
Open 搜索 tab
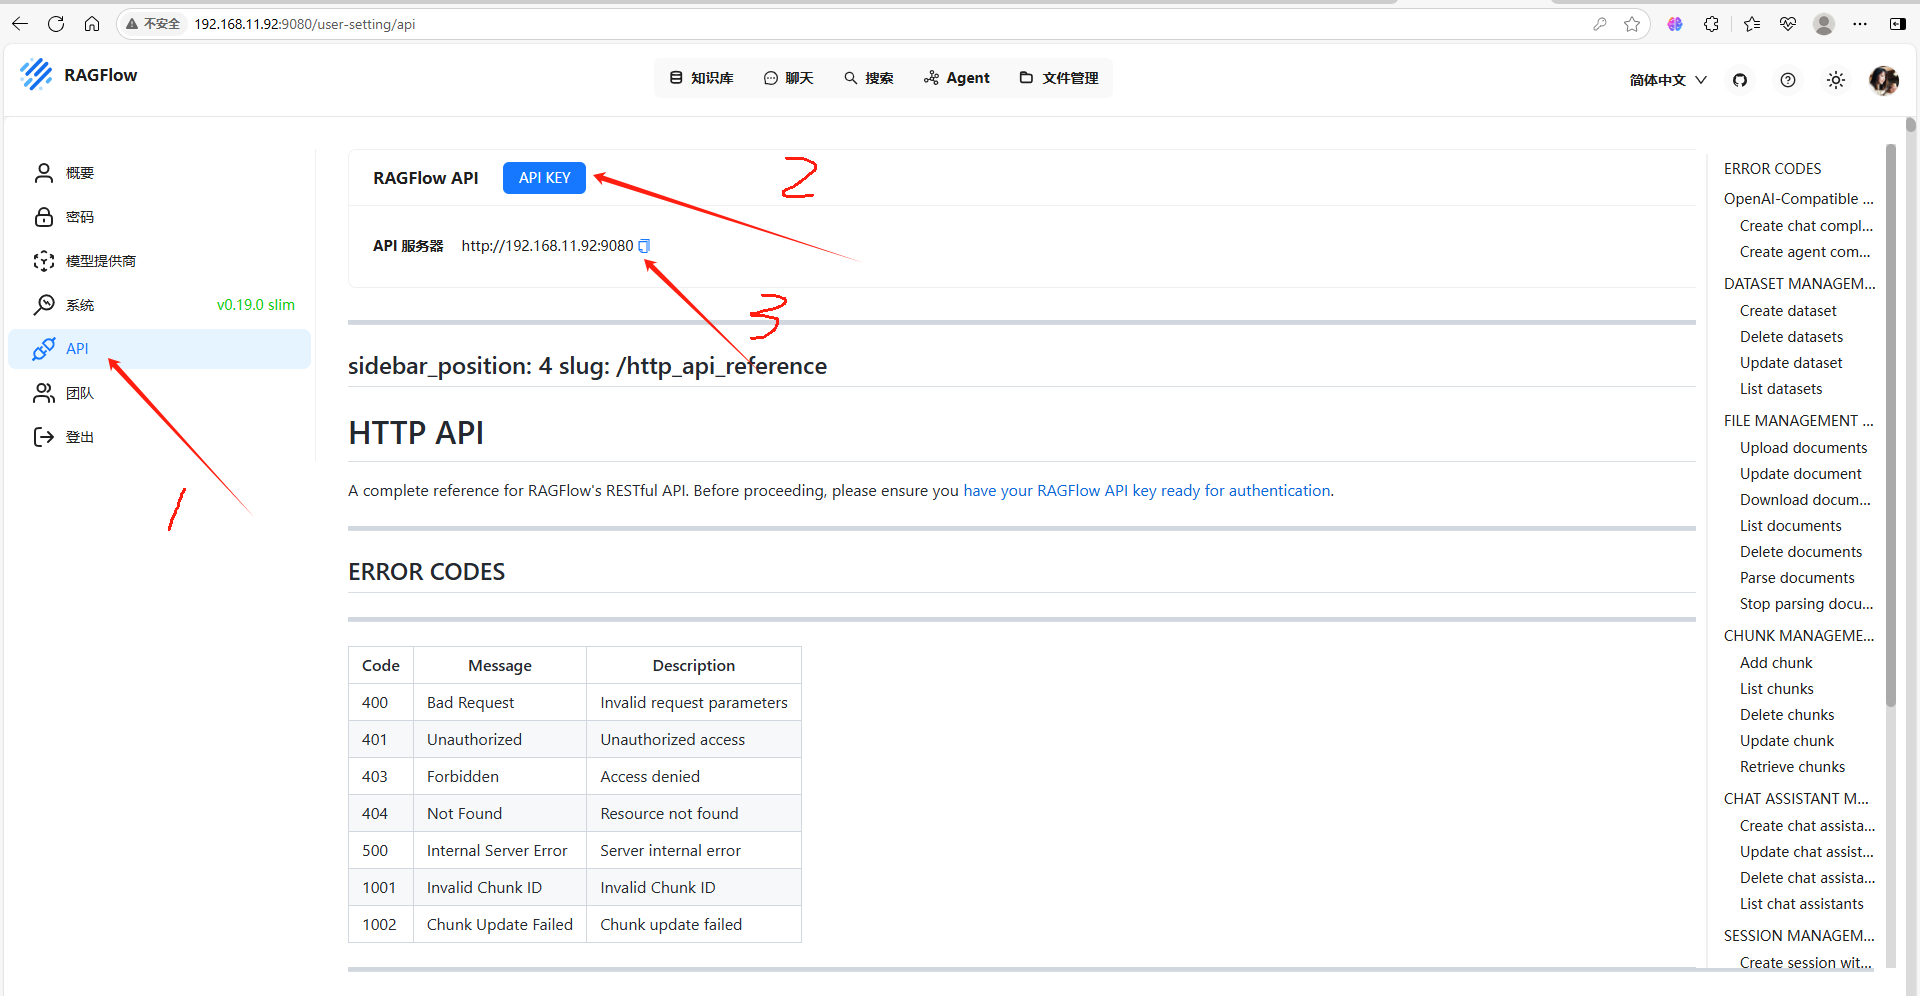click(868, 78)
